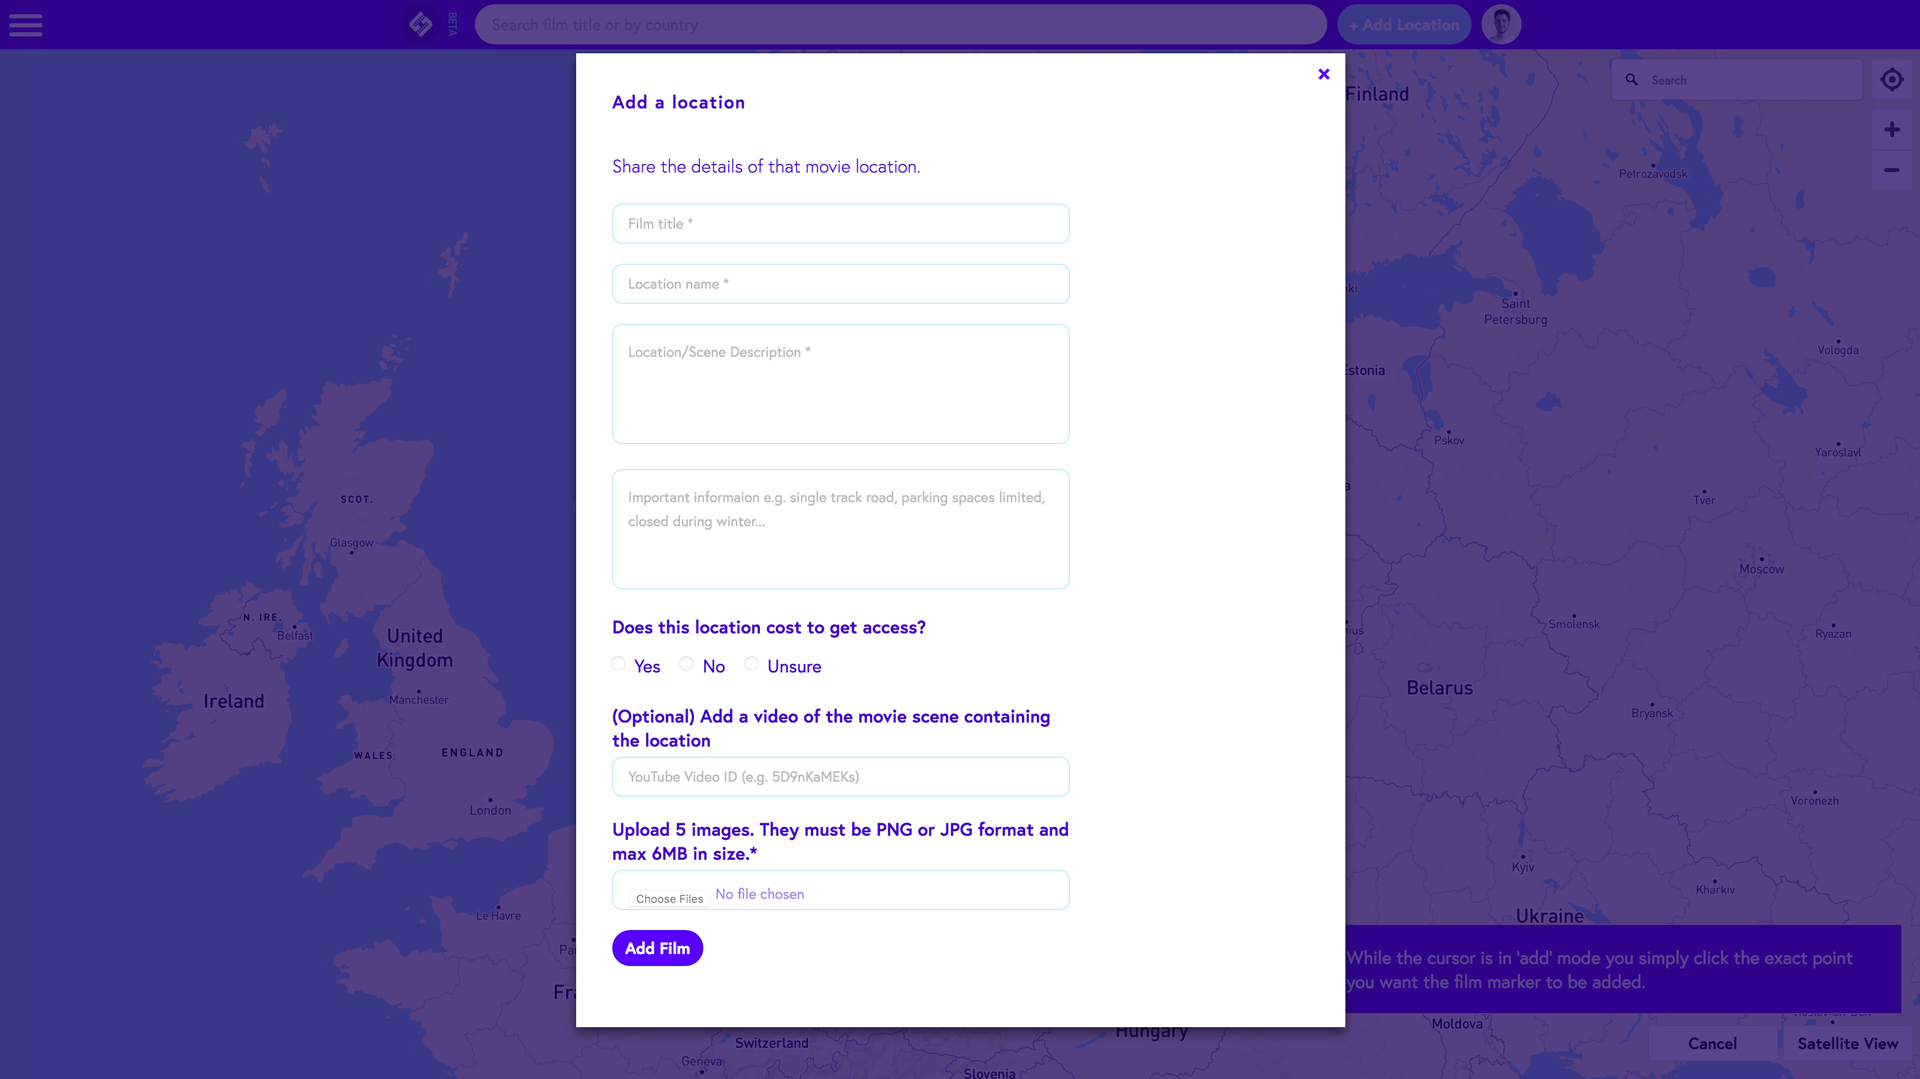Click Cancel on the map
The width and height of the screenshot is (1920, 1079).
[1712, 1043]
